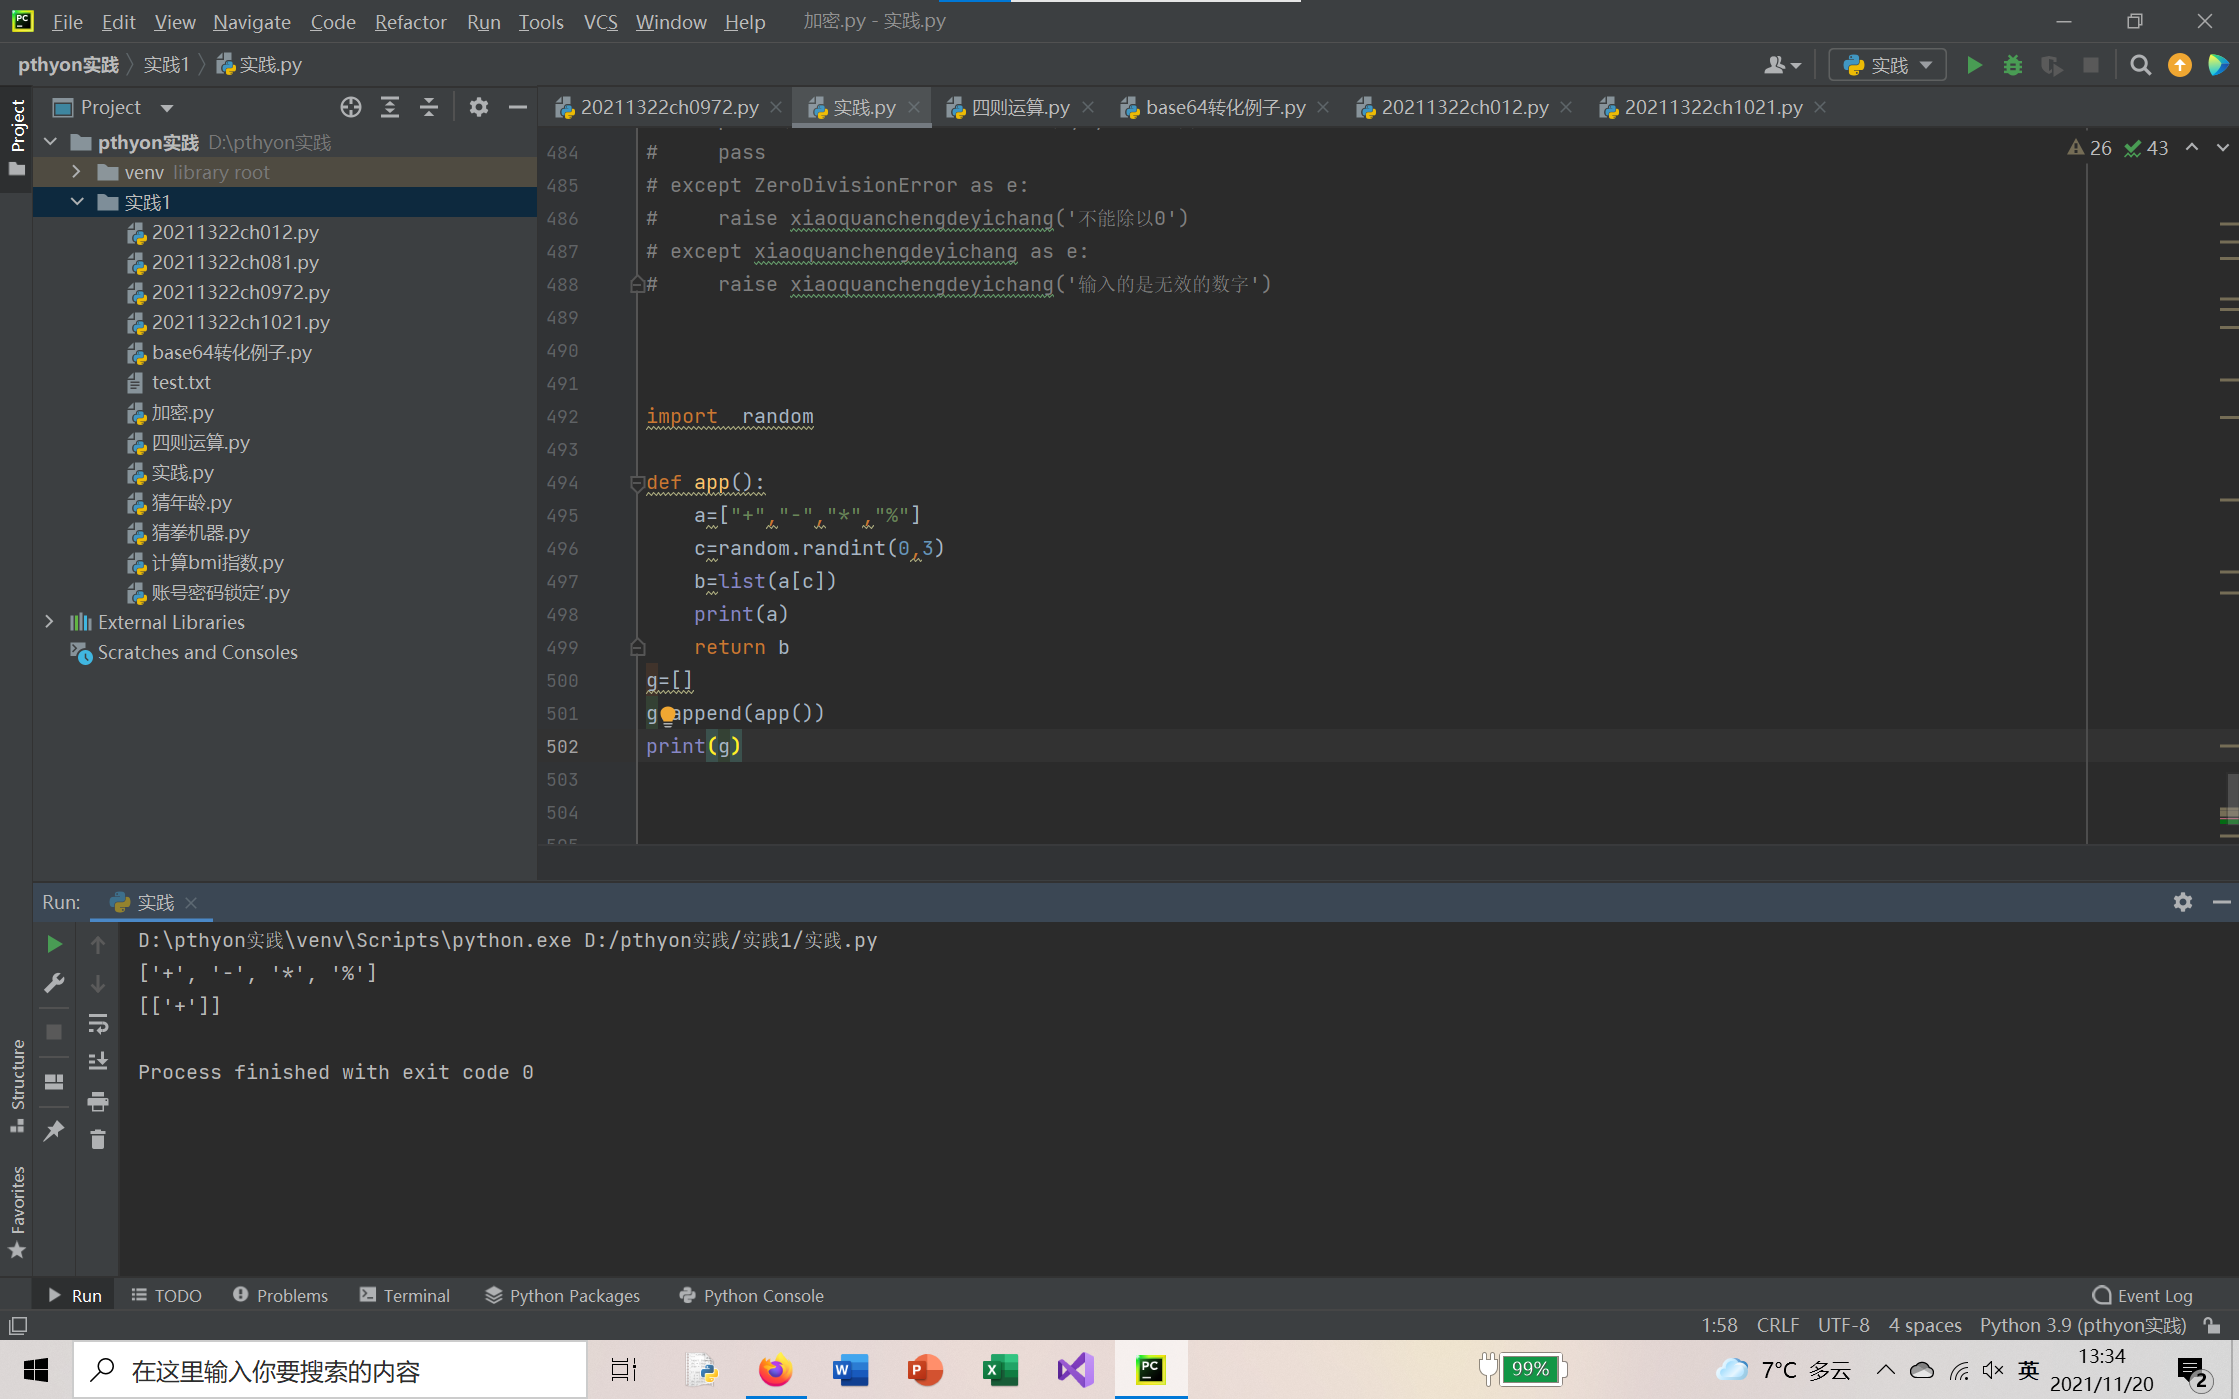Click the Rerun icon in Run panel
This screenshot has height=1399, width=2239.
[x=55, y=943]
